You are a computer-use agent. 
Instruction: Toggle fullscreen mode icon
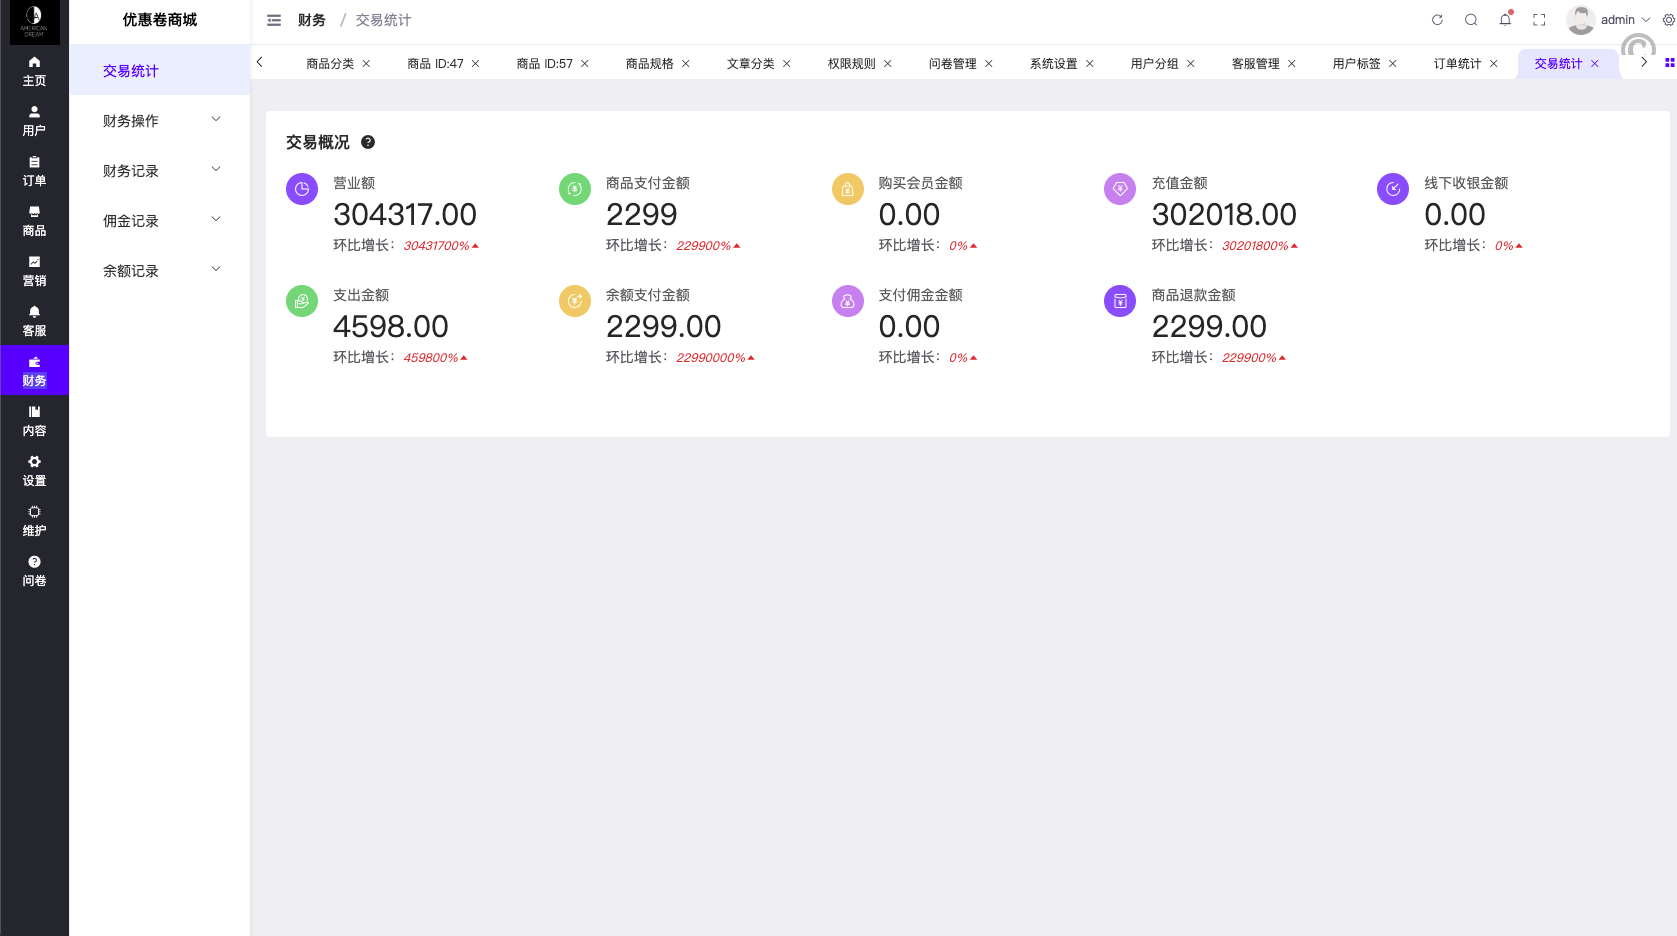coord(1539,20)
